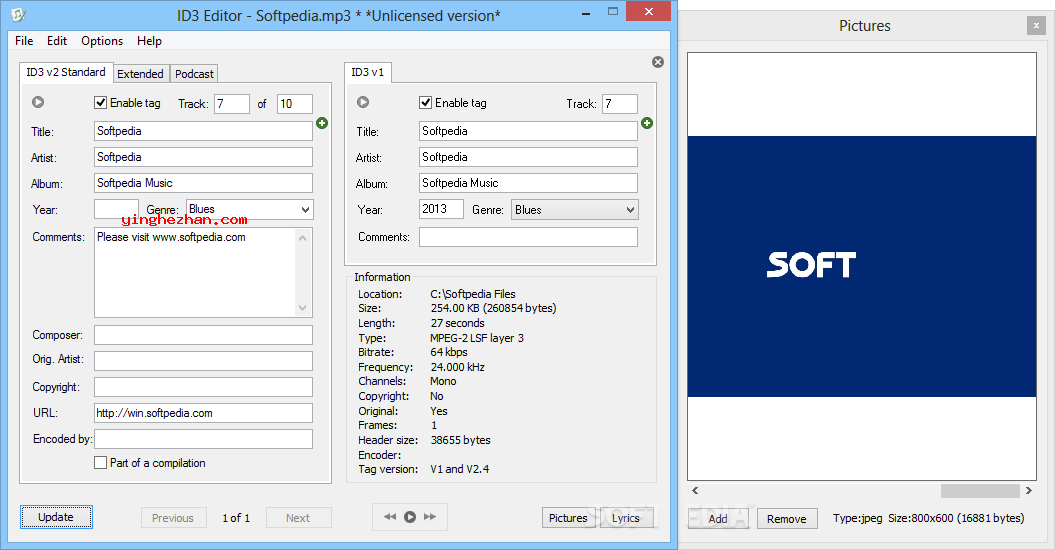Click the Lyrics button
1055x550 pixels.
tap(626, 518)
